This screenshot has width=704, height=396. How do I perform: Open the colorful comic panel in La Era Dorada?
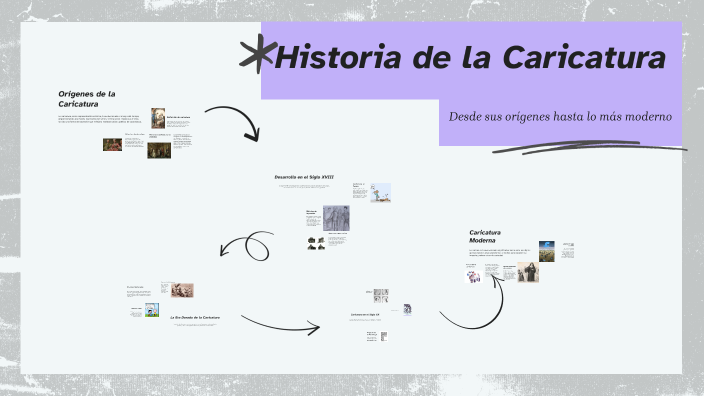pyautogui.click(x=152, y=310)
